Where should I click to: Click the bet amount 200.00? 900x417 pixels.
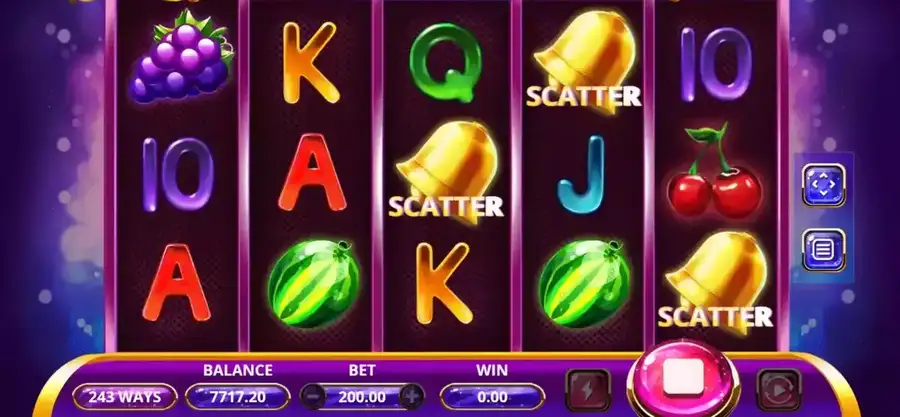(x=362, y=397)
